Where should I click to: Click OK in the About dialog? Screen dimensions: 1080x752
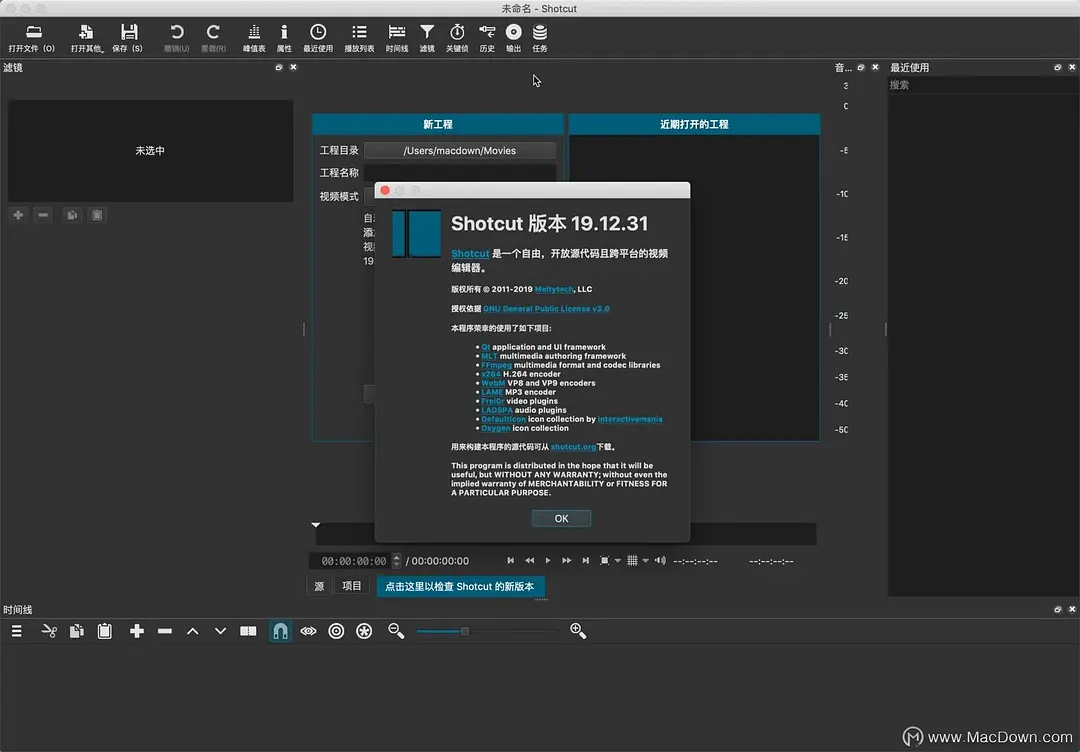pyautogui.click(x=561, y=519)
